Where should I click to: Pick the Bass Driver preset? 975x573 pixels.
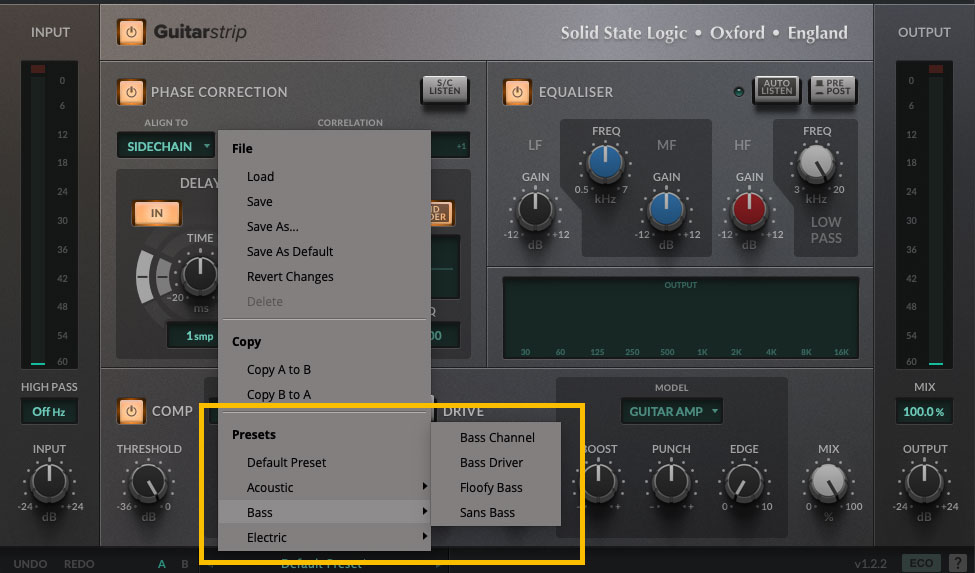[x=491, y=462]
